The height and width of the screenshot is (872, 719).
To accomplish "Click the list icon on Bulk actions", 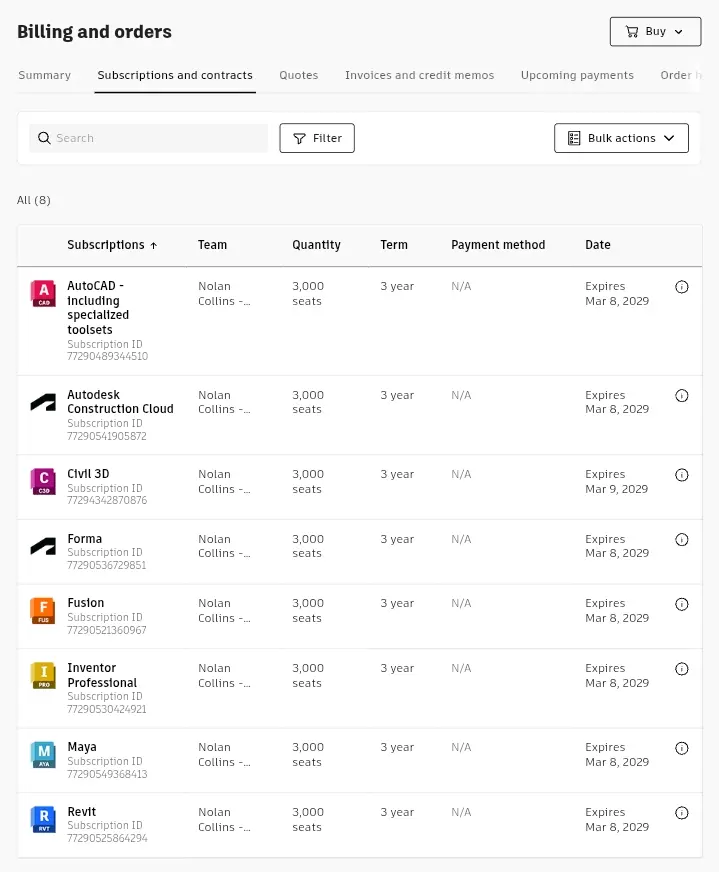I will pos(574,138).
